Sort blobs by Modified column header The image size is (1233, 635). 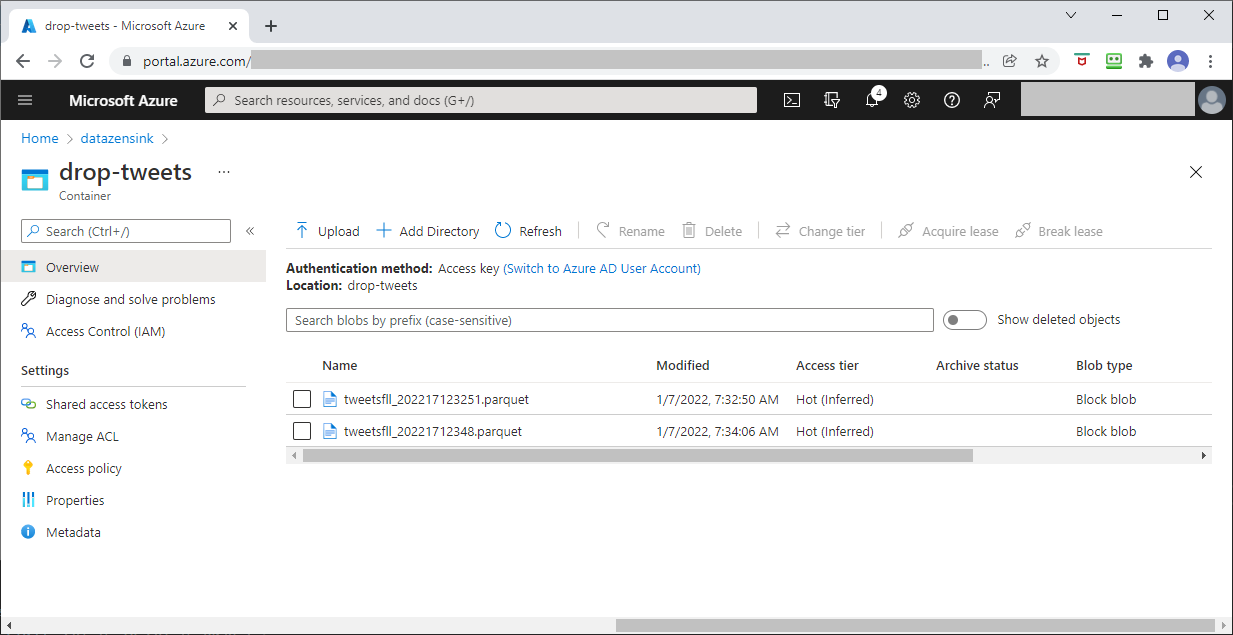coord(683,365)
